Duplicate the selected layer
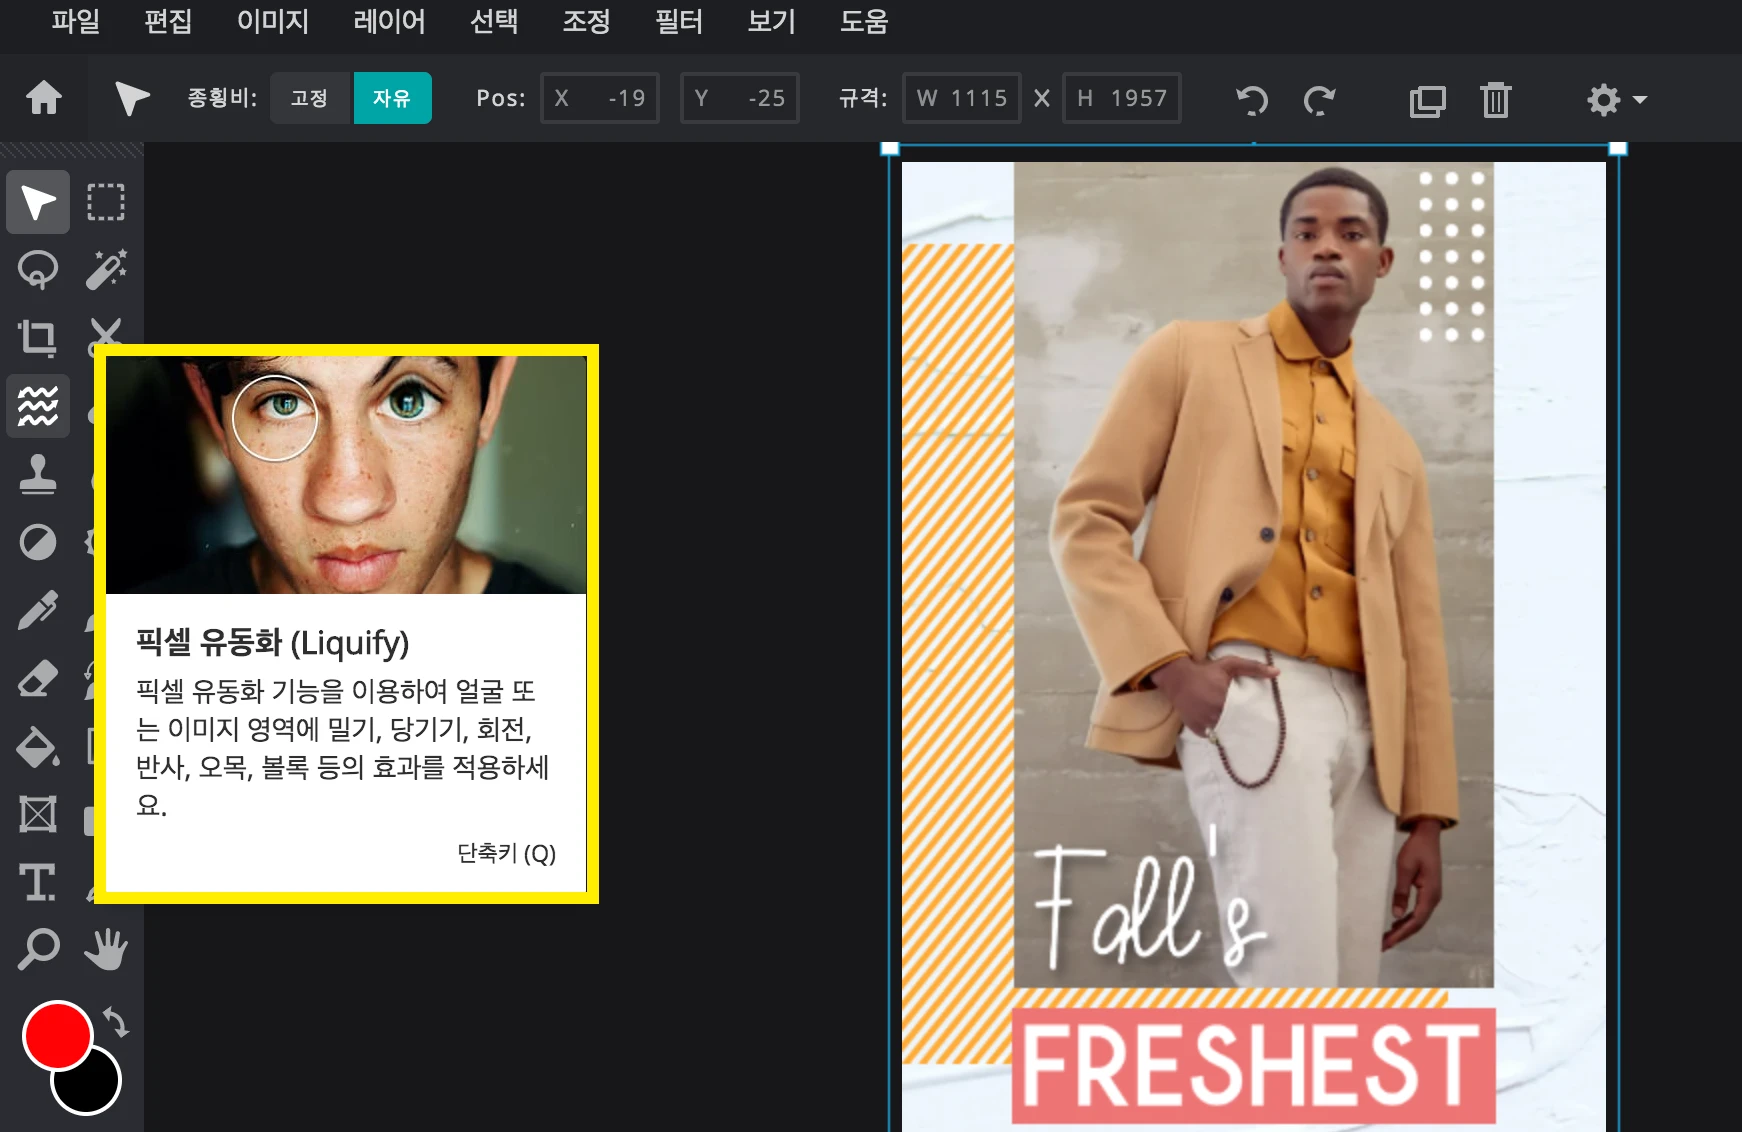 tap(1427, 100)
